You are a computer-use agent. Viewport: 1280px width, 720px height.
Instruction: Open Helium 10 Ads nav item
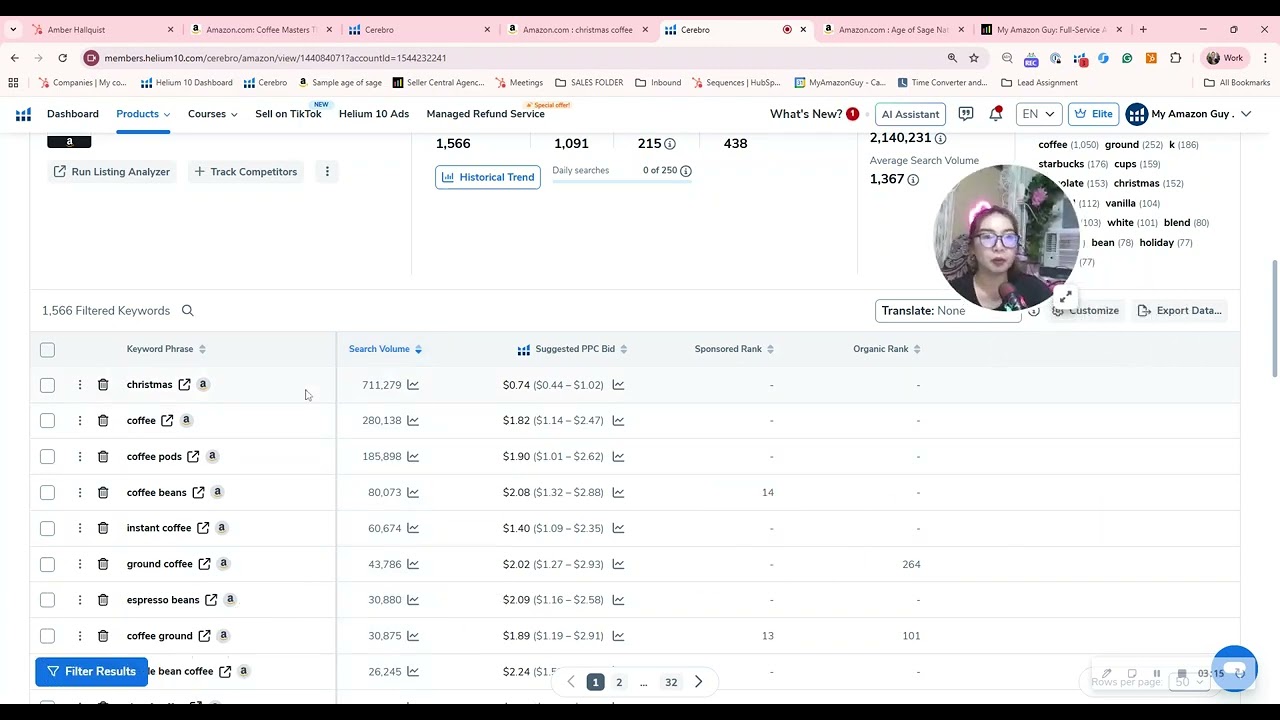(x=374, y=114)
